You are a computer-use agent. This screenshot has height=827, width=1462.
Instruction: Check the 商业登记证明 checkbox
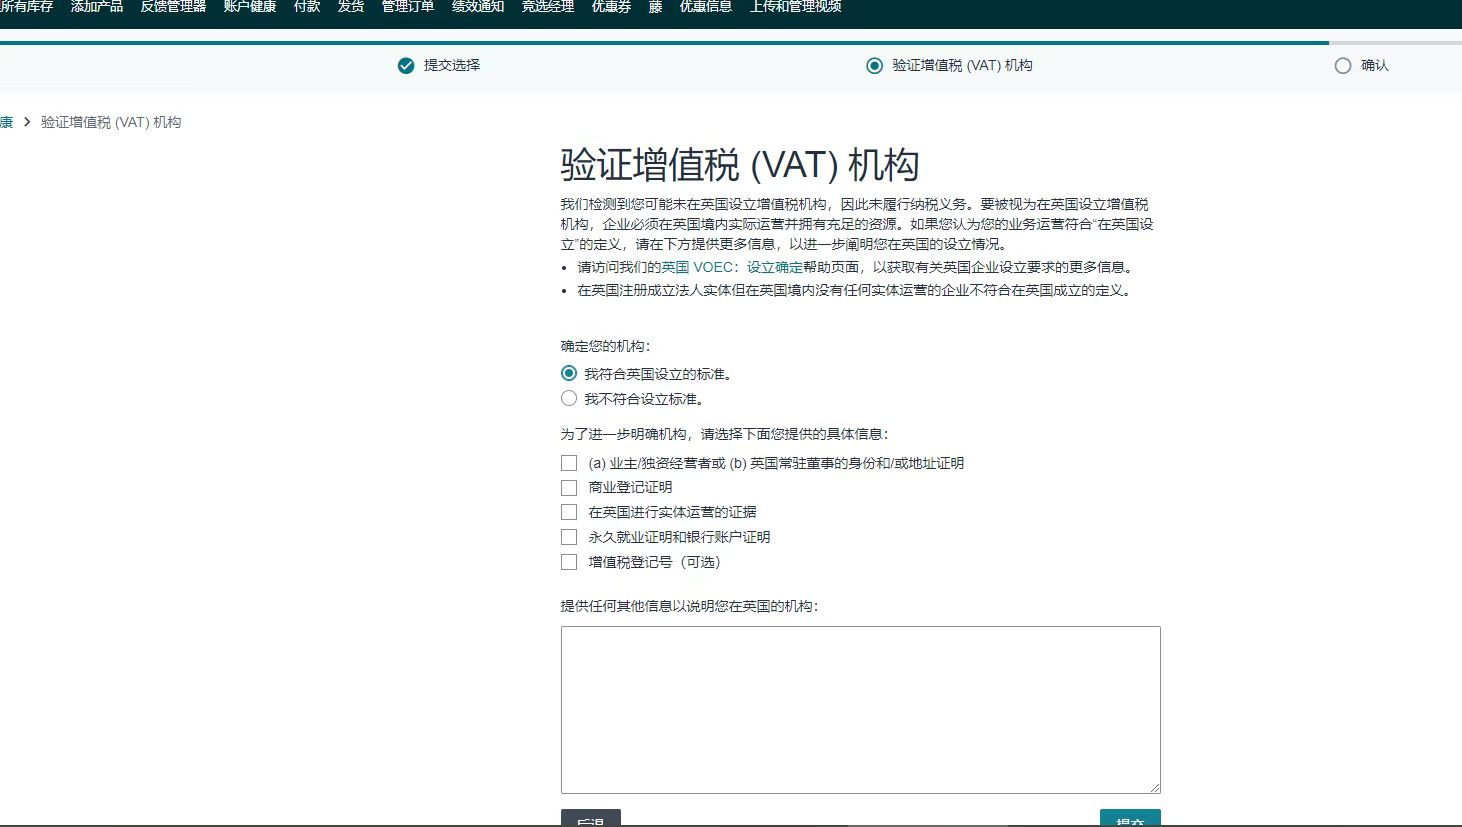[x=569, y=488]
